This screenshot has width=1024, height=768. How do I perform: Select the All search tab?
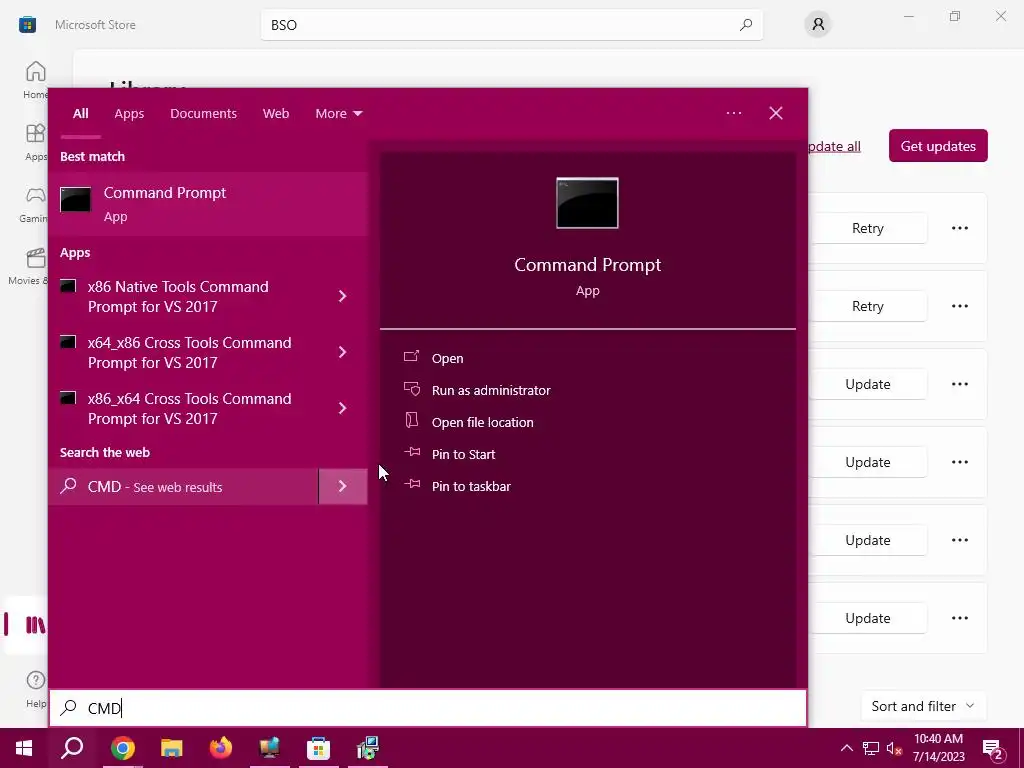tap(80, 114)
